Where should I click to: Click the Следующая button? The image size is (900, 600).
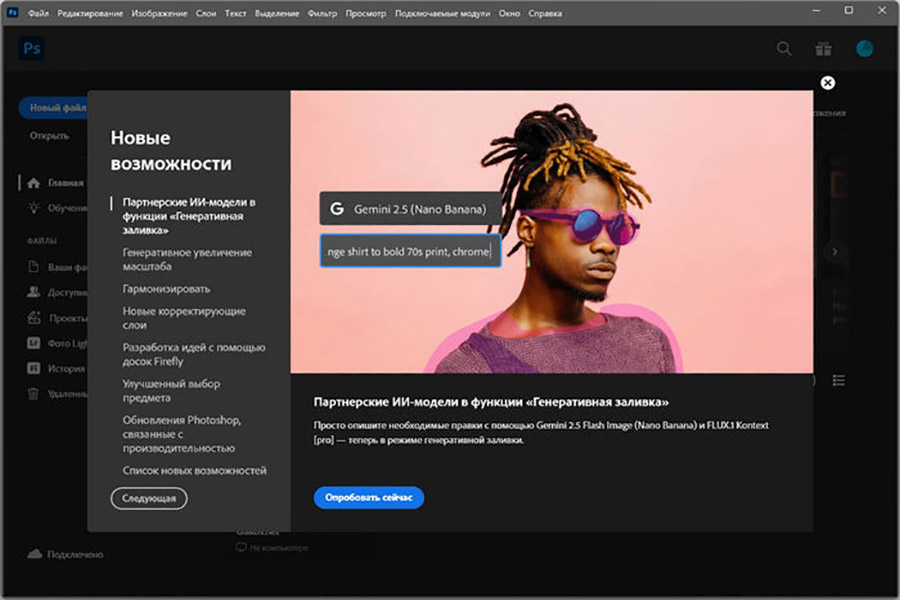click(149, 497)
